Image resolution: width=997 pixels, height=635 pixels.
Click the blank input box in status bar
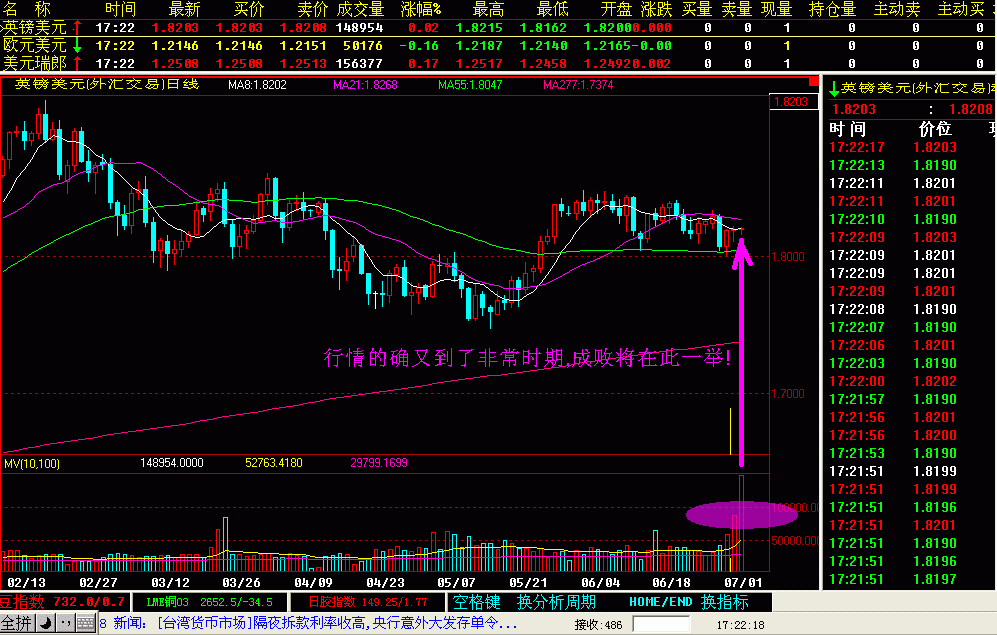[x=661, y=624]
